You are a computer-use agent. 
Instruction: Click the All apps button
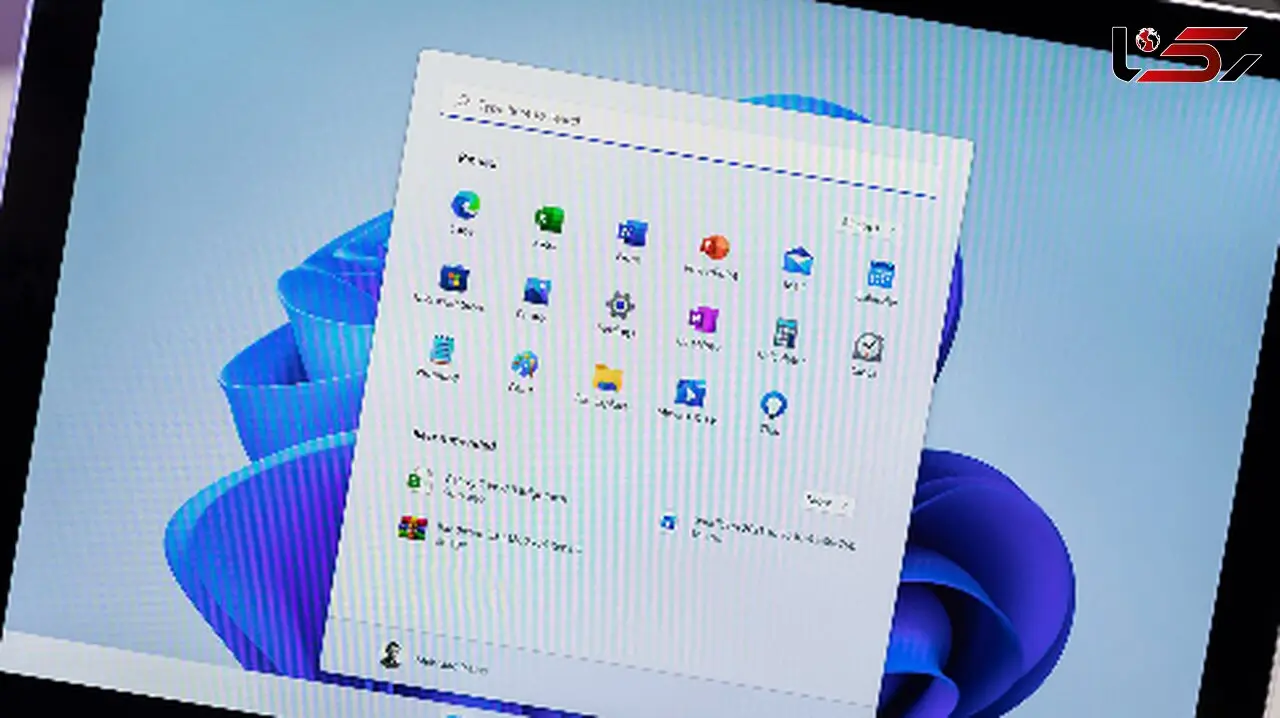[865, 225]
